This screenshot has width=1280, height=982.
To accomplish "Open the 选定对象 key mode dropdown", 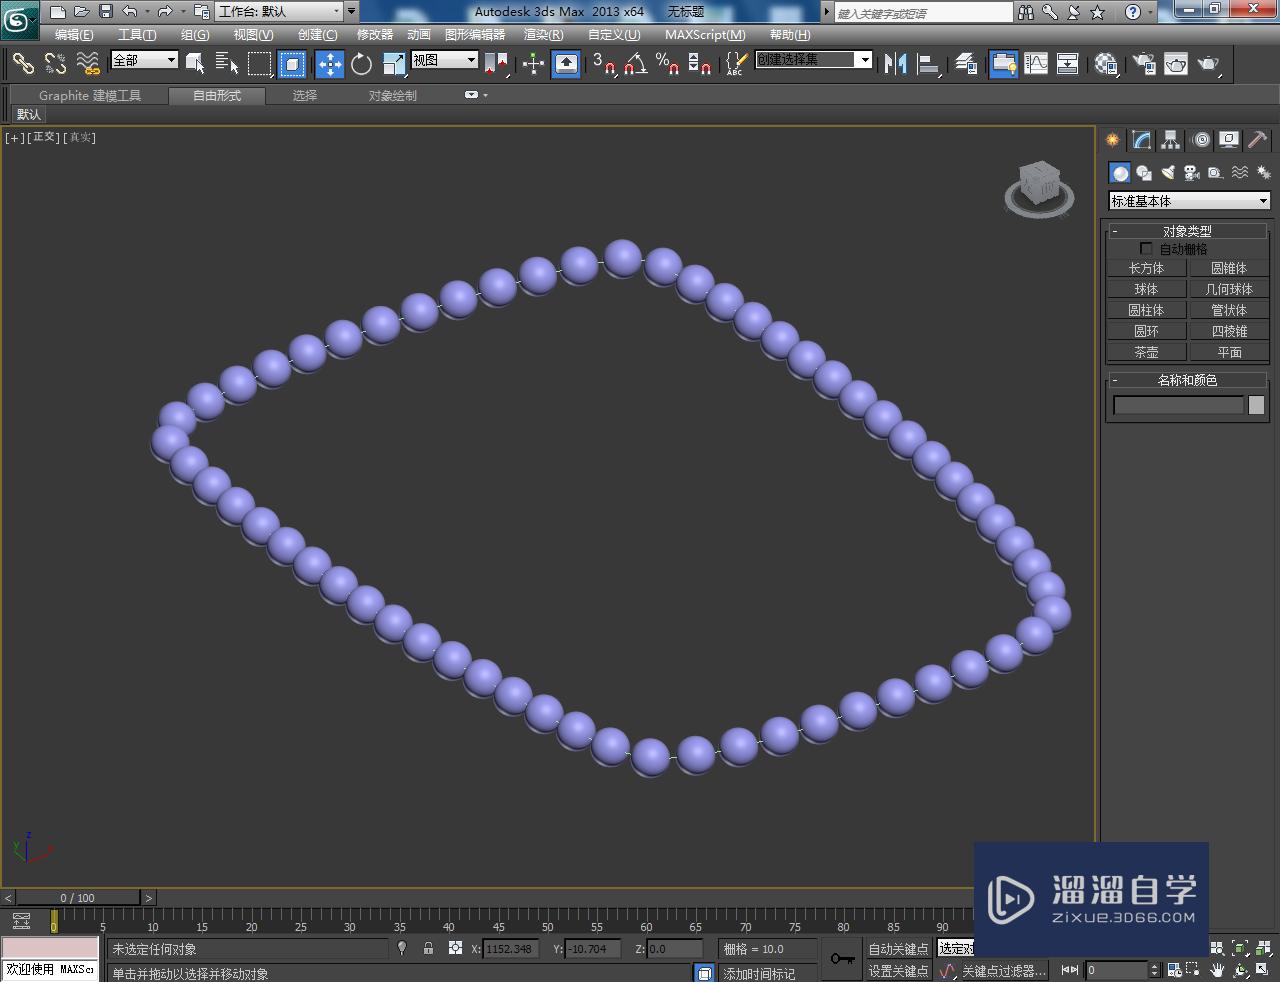I will pos(956,948).
